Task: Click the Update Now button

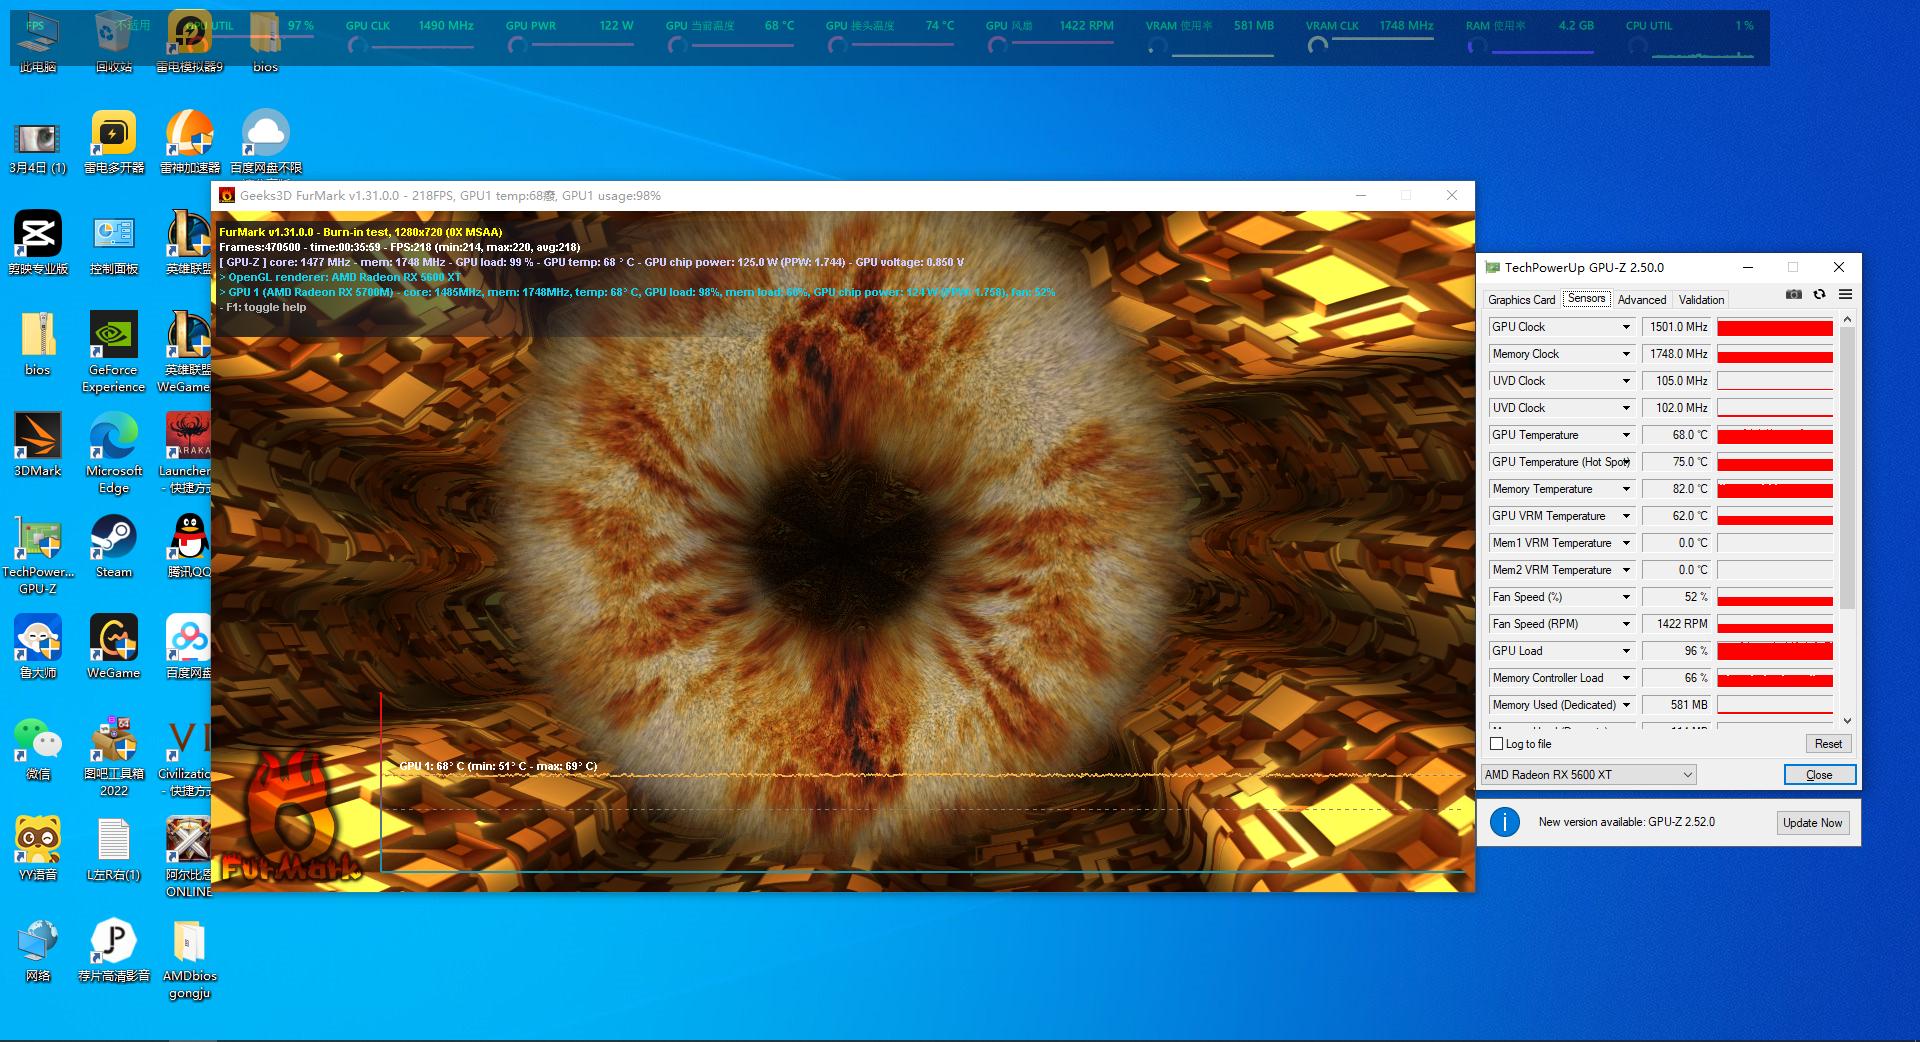Action: (x=1812, y=823)
